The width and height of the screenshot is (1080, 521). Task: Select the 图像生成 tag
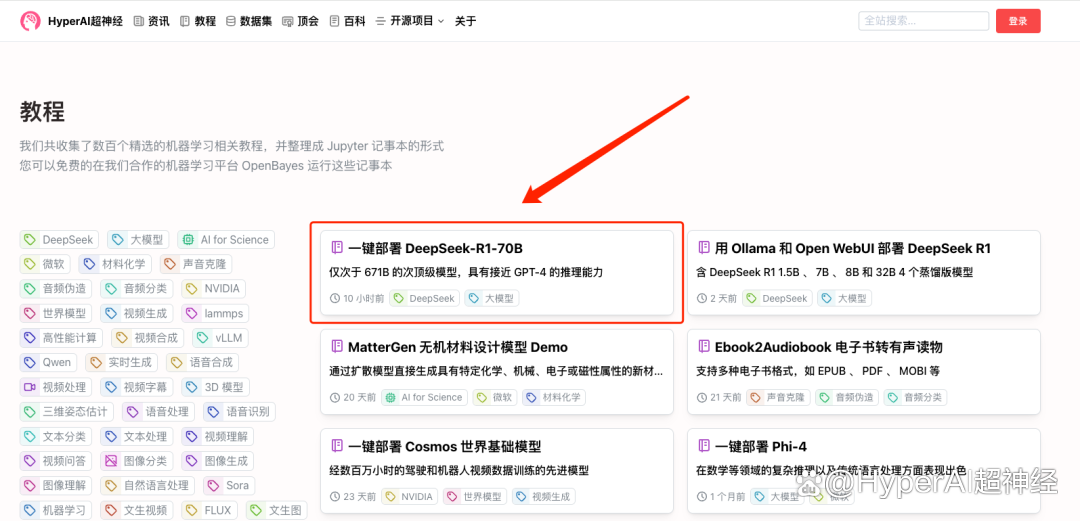[218, 461]
